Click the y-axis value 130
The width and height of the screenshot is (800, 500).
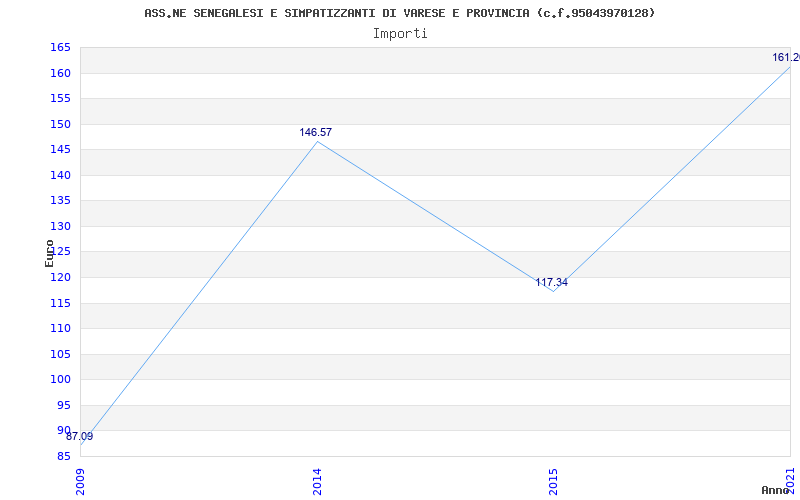tap(60, 226)
